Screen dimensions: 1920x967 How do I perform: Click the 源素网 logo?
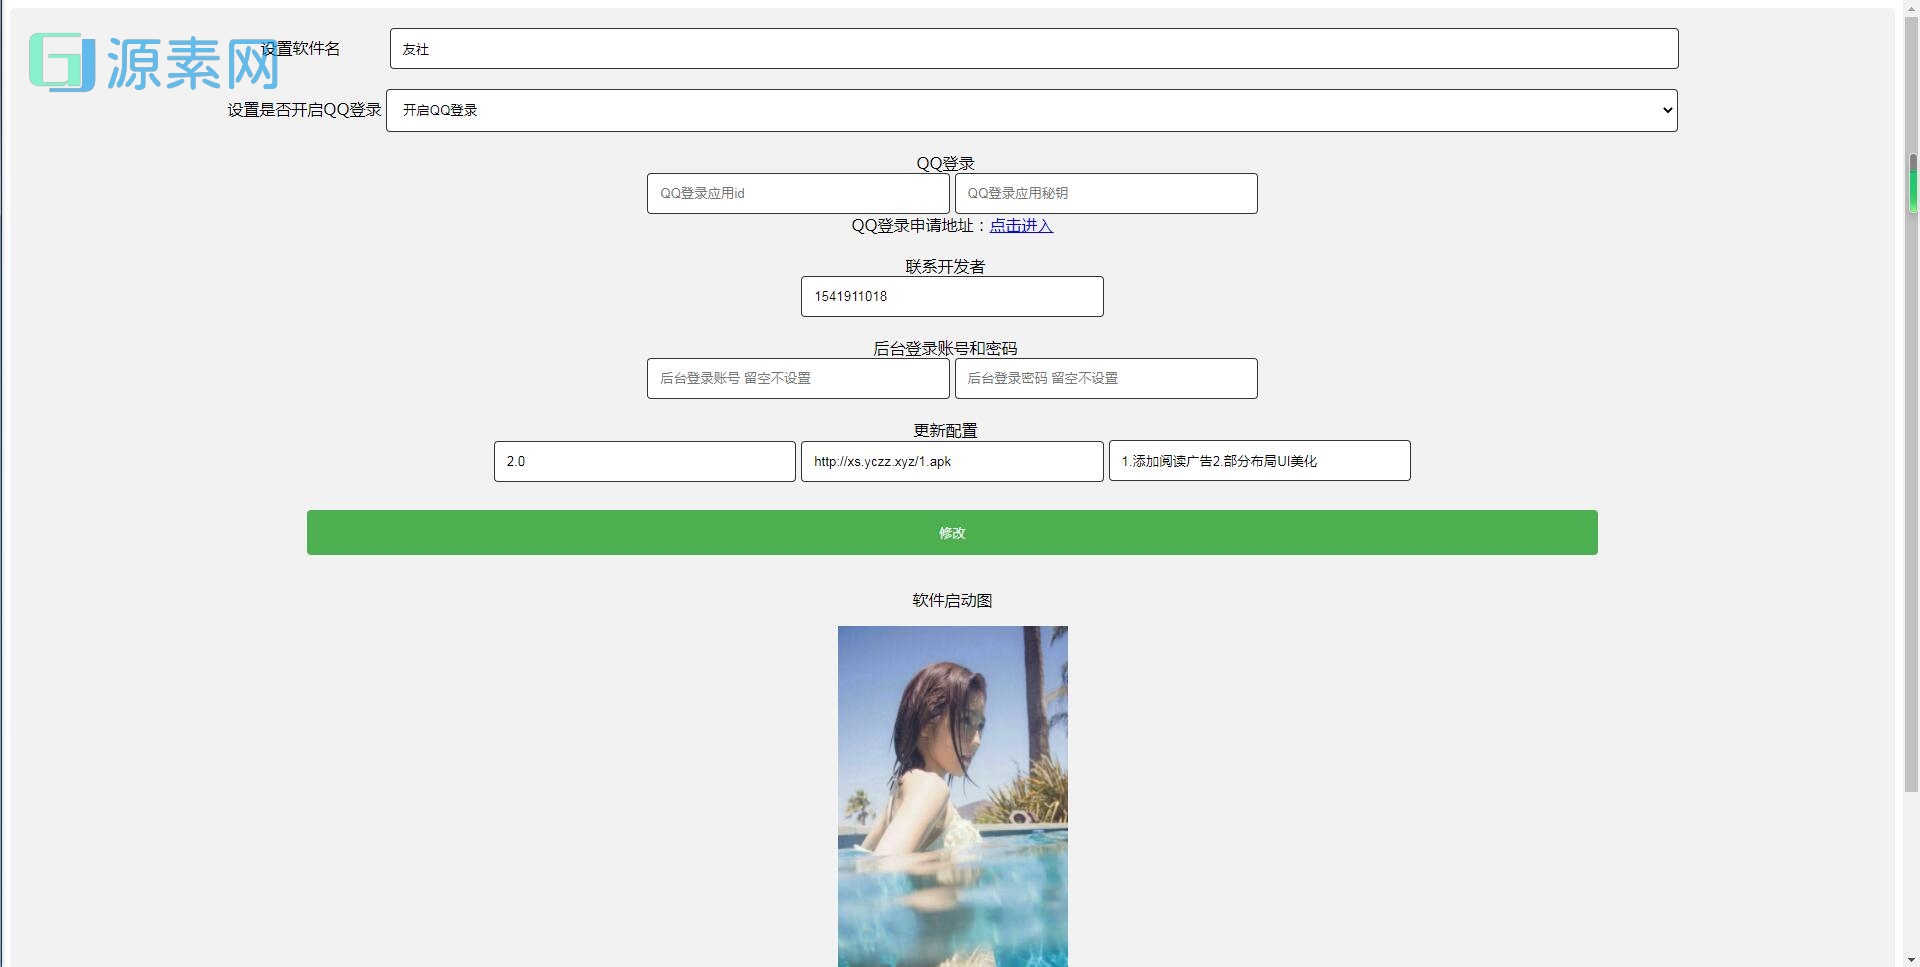pyautogui.click(x=155, y=62)
